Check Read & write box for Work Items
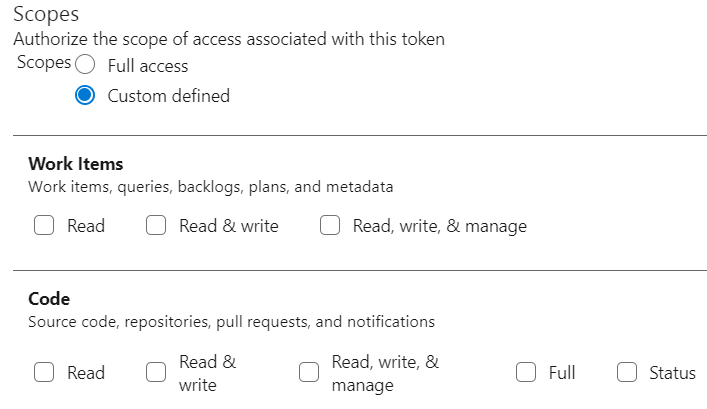 click(x=156, y=226)
